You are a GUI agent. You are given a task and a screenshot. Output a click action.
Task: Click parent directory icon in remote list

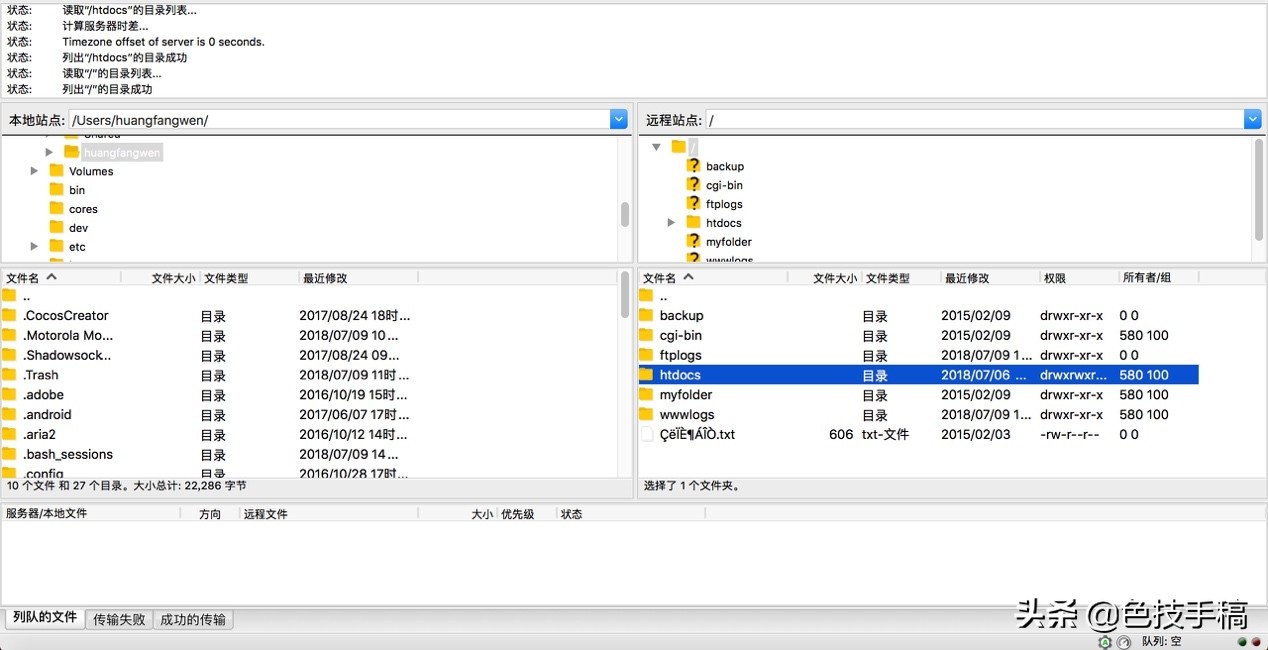click(646, 295)
